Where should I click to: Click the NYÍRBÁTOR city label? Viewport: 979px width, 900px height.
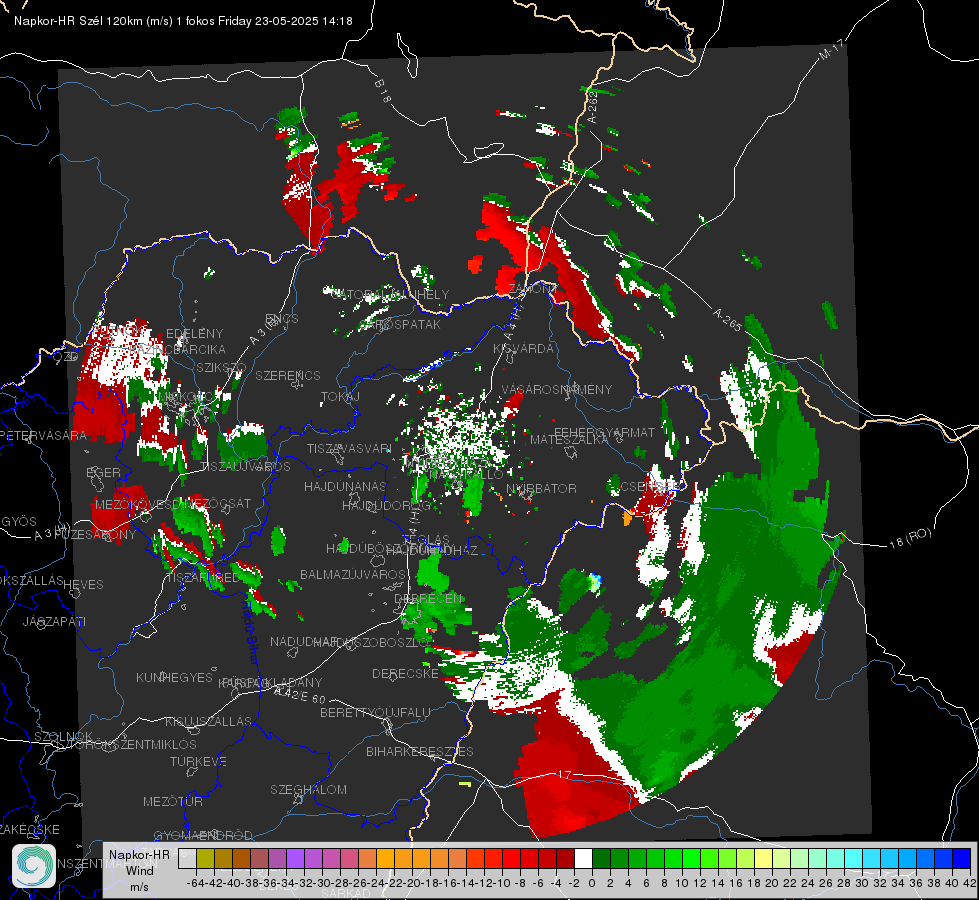(x=541, y=488)
